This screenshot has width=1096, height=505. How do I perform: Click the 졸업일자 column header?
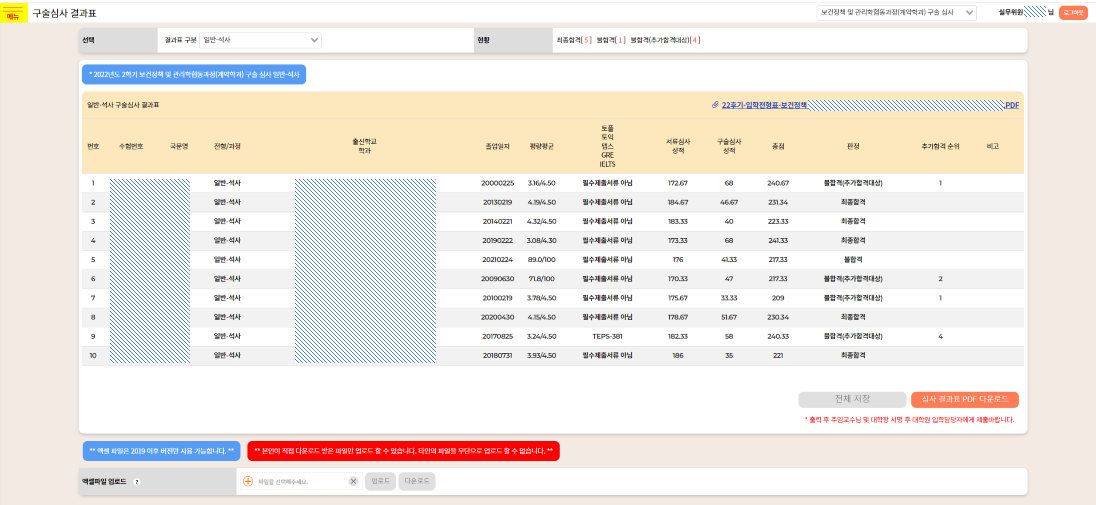497,146
